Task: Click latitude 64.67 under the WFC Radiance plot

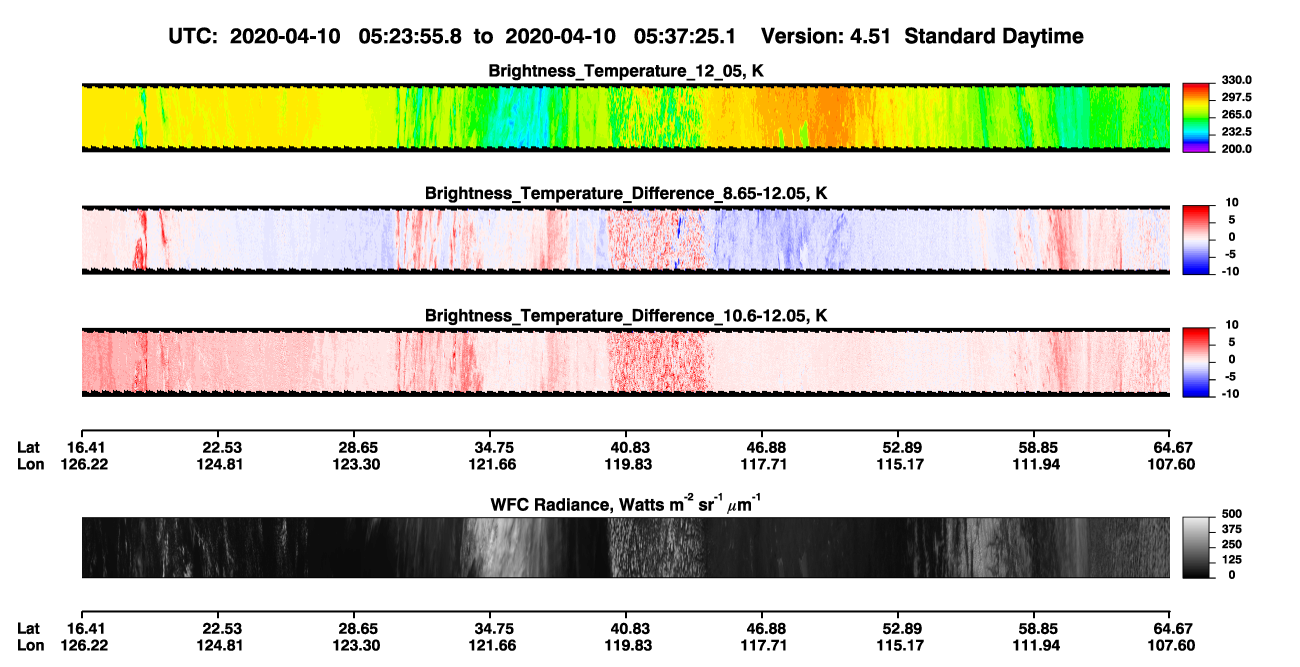Action: 1174,628
